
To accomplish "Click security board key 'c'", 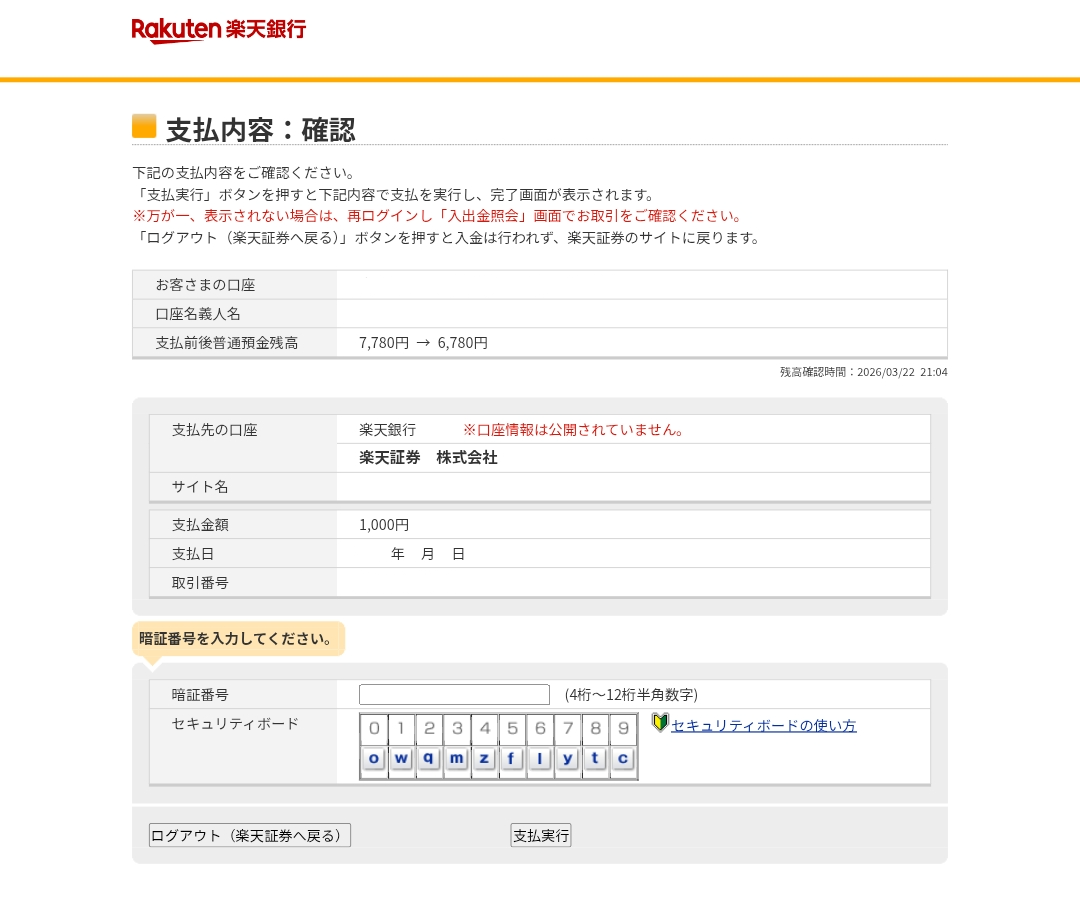I will point(623,759).
